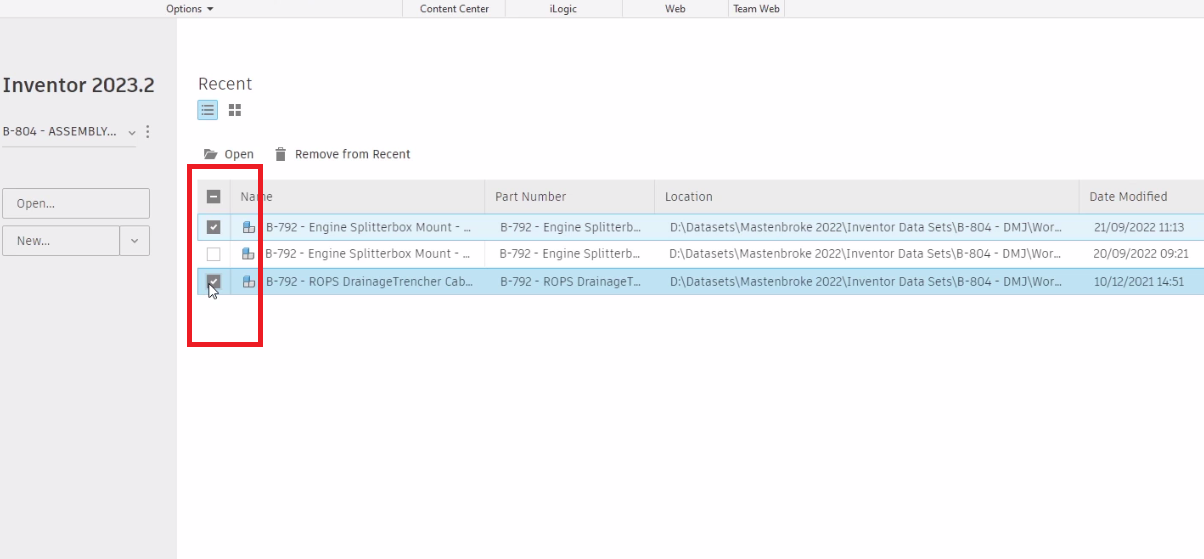The height and width of the screenshot is (559, 1204).
Task: Select the file name in the 21/09/2022 row
Action: pyautogui.click(x=368, y=227)
